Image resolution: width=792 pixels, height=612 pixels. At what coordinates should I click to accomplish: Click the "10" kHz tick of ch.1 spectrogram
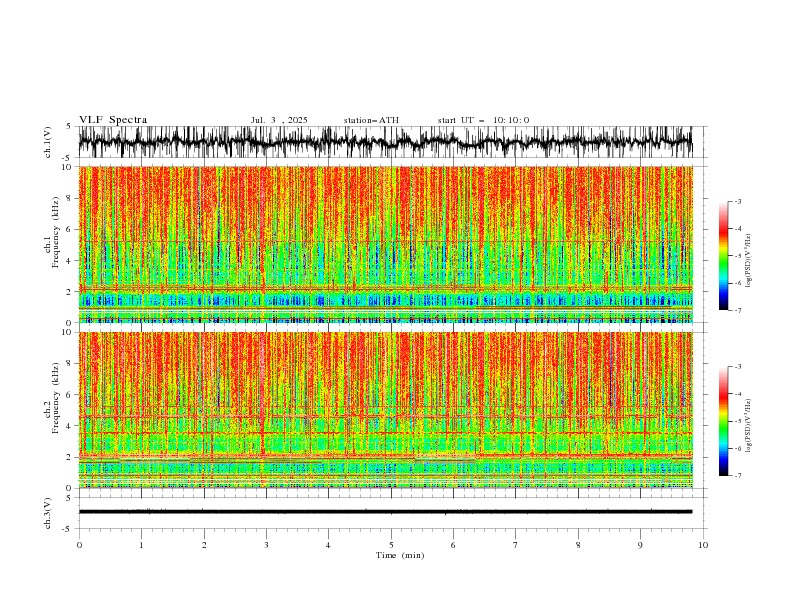coord(67,167)
